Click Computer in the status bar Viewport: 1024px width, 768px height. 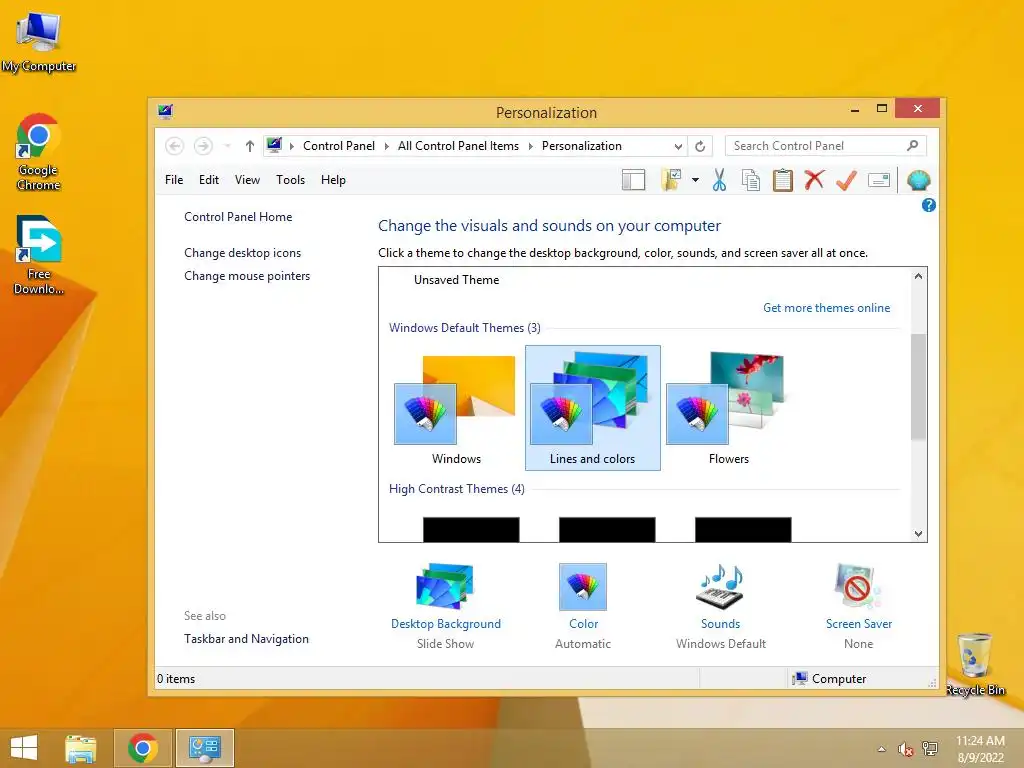click(829, 679)
